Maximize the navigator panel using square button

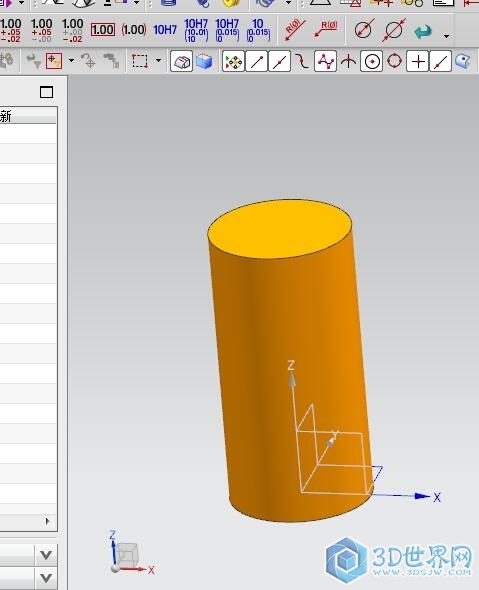click(x=46, y=92)
